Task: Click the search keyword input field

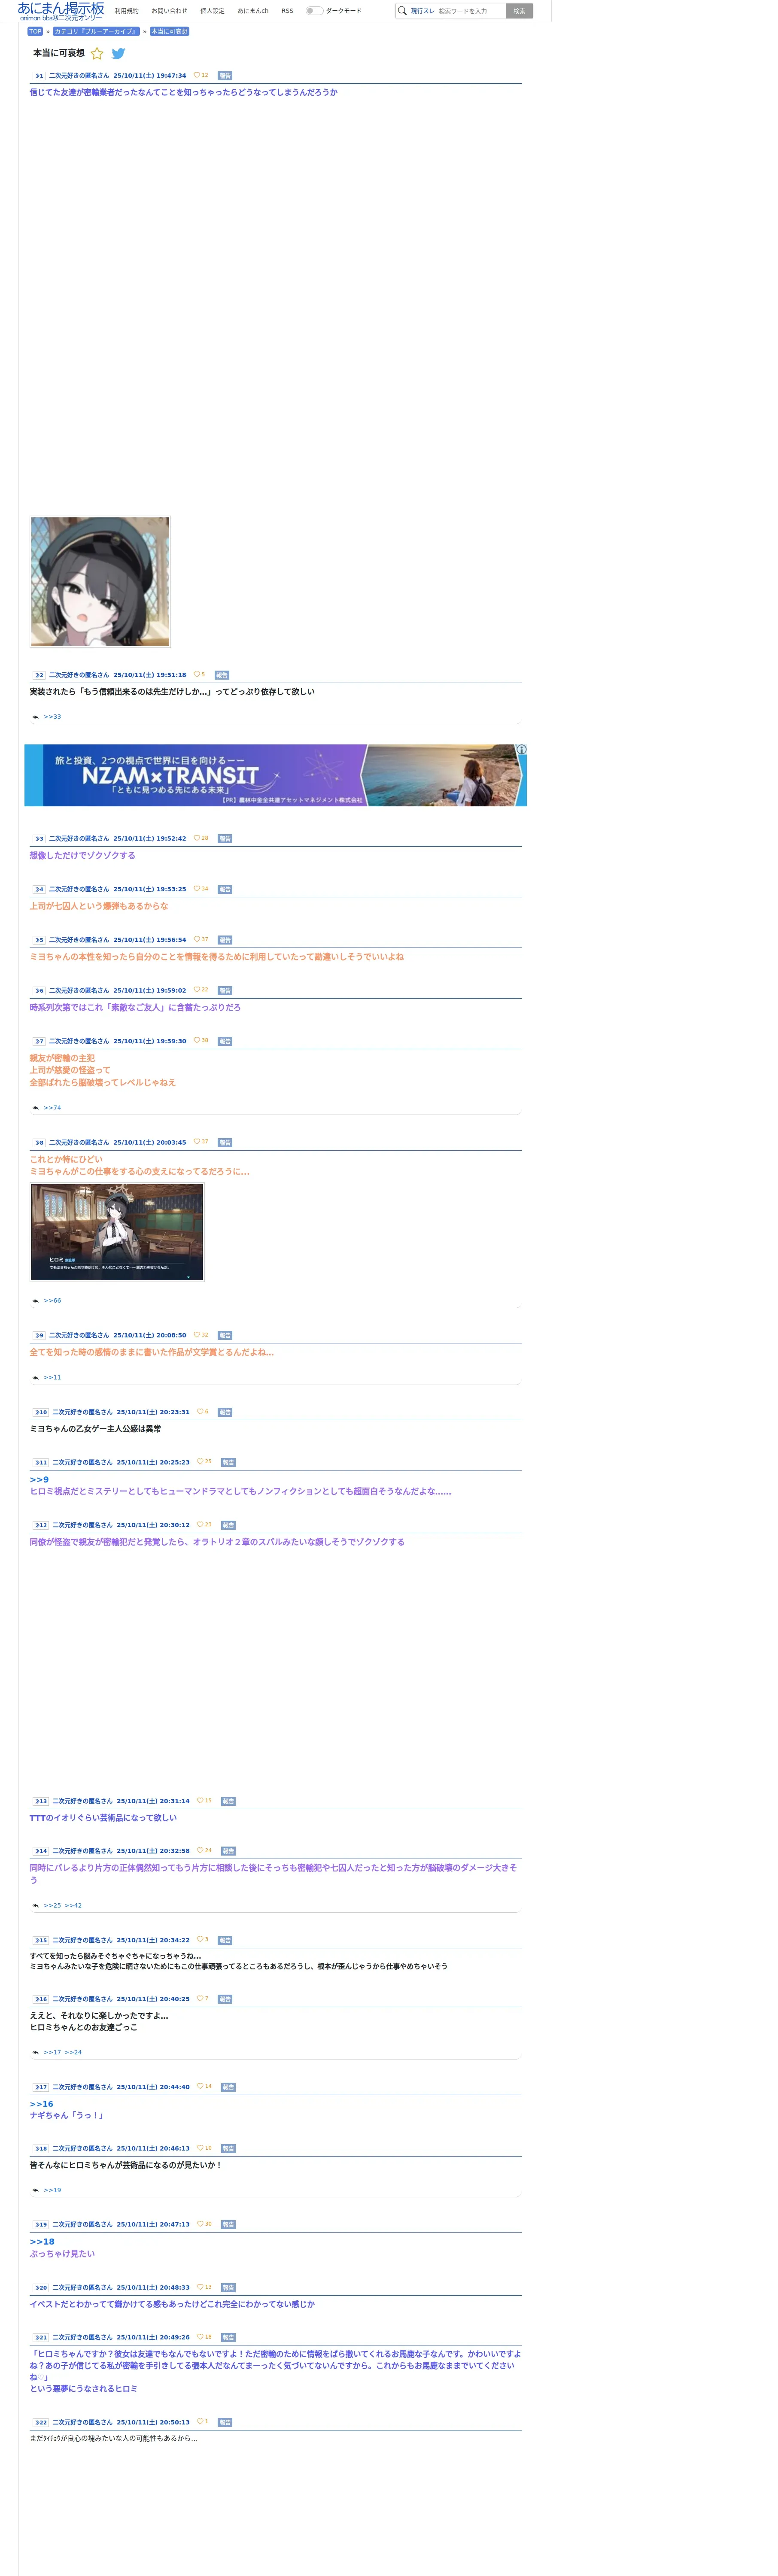Action: point(470,11)
